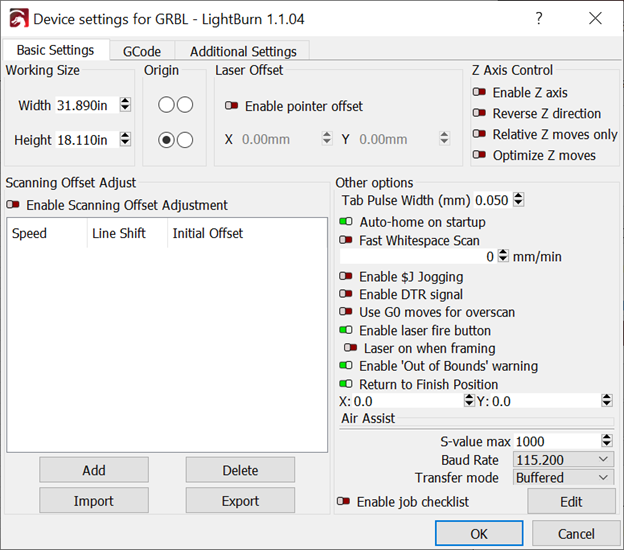Screen dimensions: 624x550
Task: Toggle Auto-home on startup
Action: (346, 221)
